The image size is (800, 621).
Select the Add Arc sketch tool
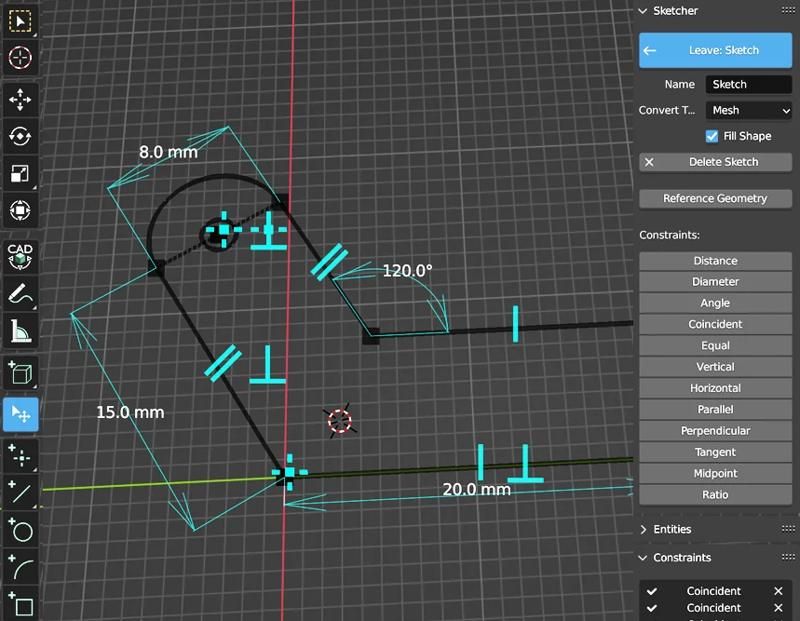[x=20, y=565]
